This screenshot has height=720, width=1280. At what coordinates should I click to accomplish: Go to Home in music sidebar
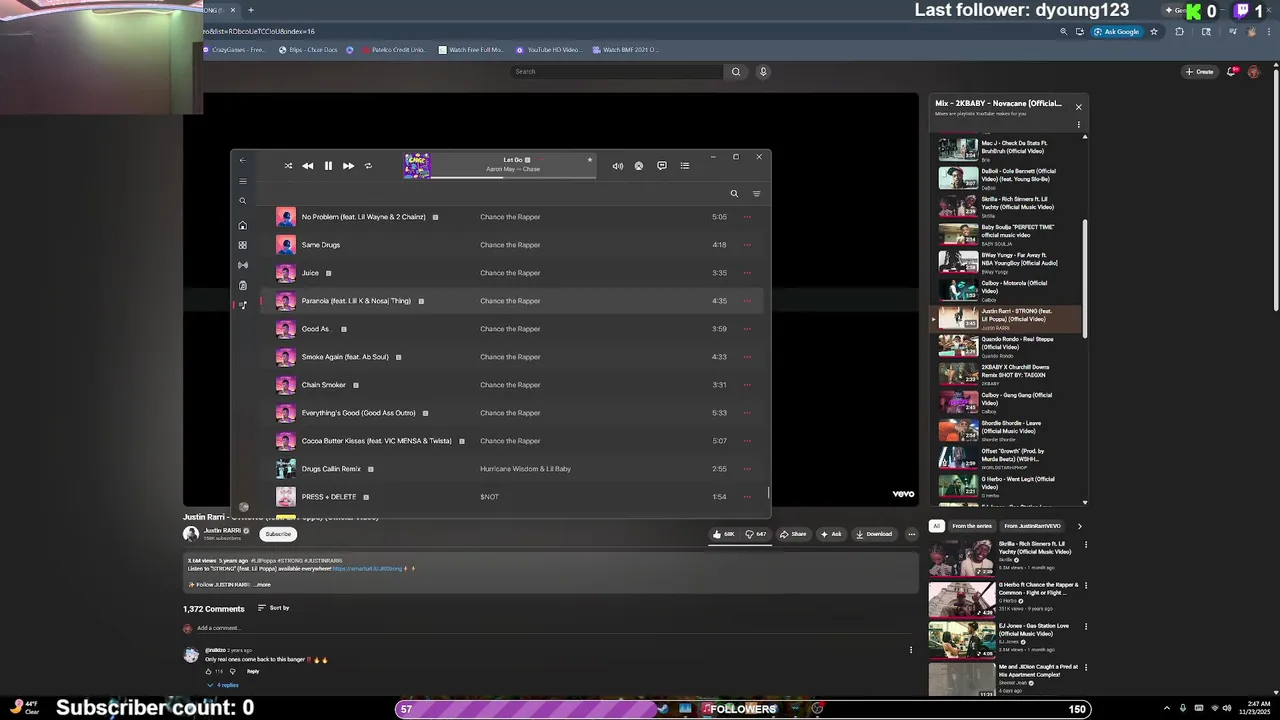242,225
